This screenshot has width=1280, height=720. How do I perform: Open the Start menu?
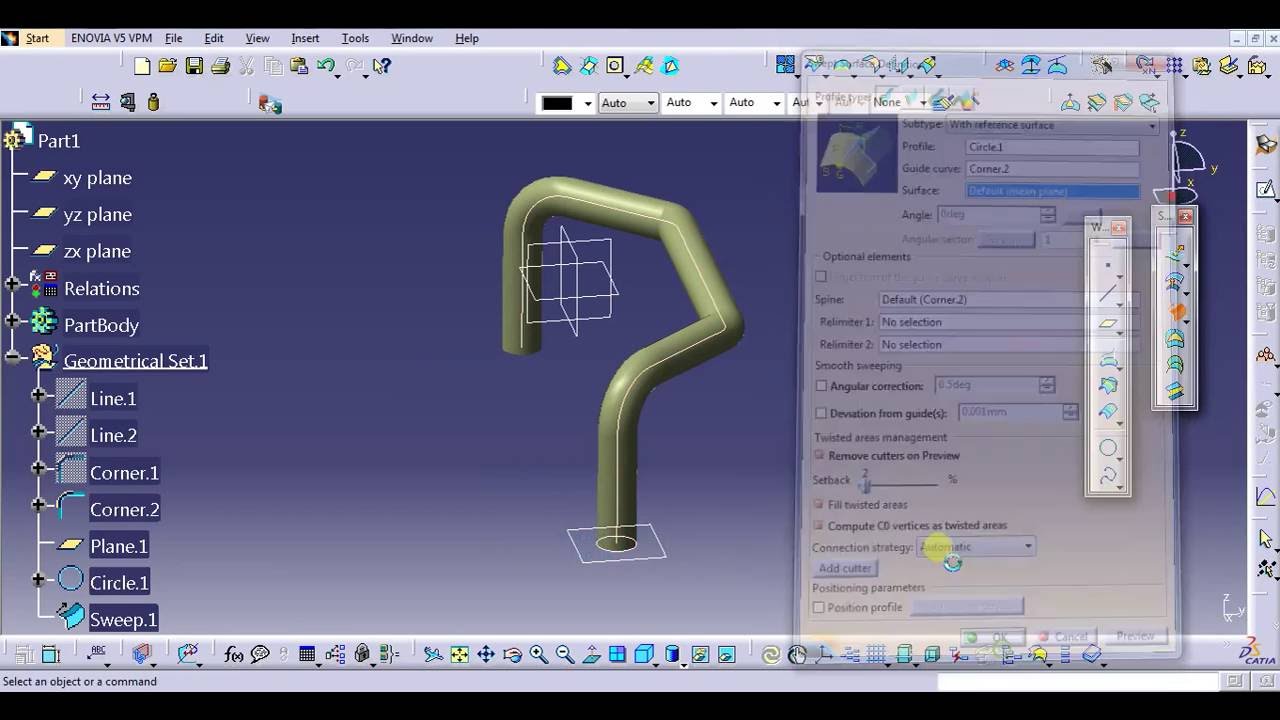click(x=37, y=38)
